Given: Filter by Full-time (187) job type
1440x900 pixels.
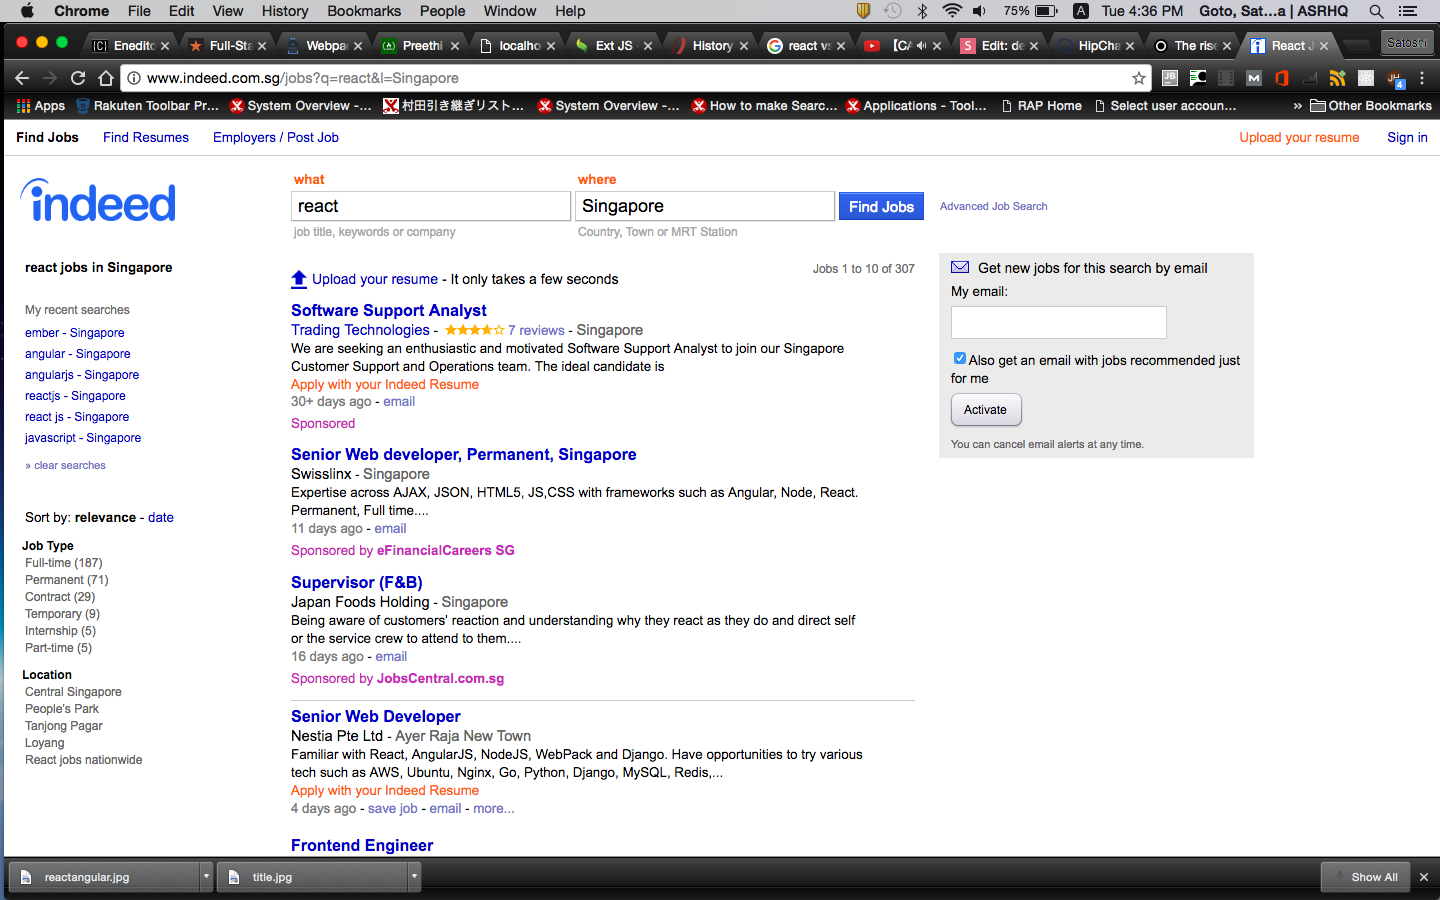Looking at the screenshot, I should [x=64, y=563].
